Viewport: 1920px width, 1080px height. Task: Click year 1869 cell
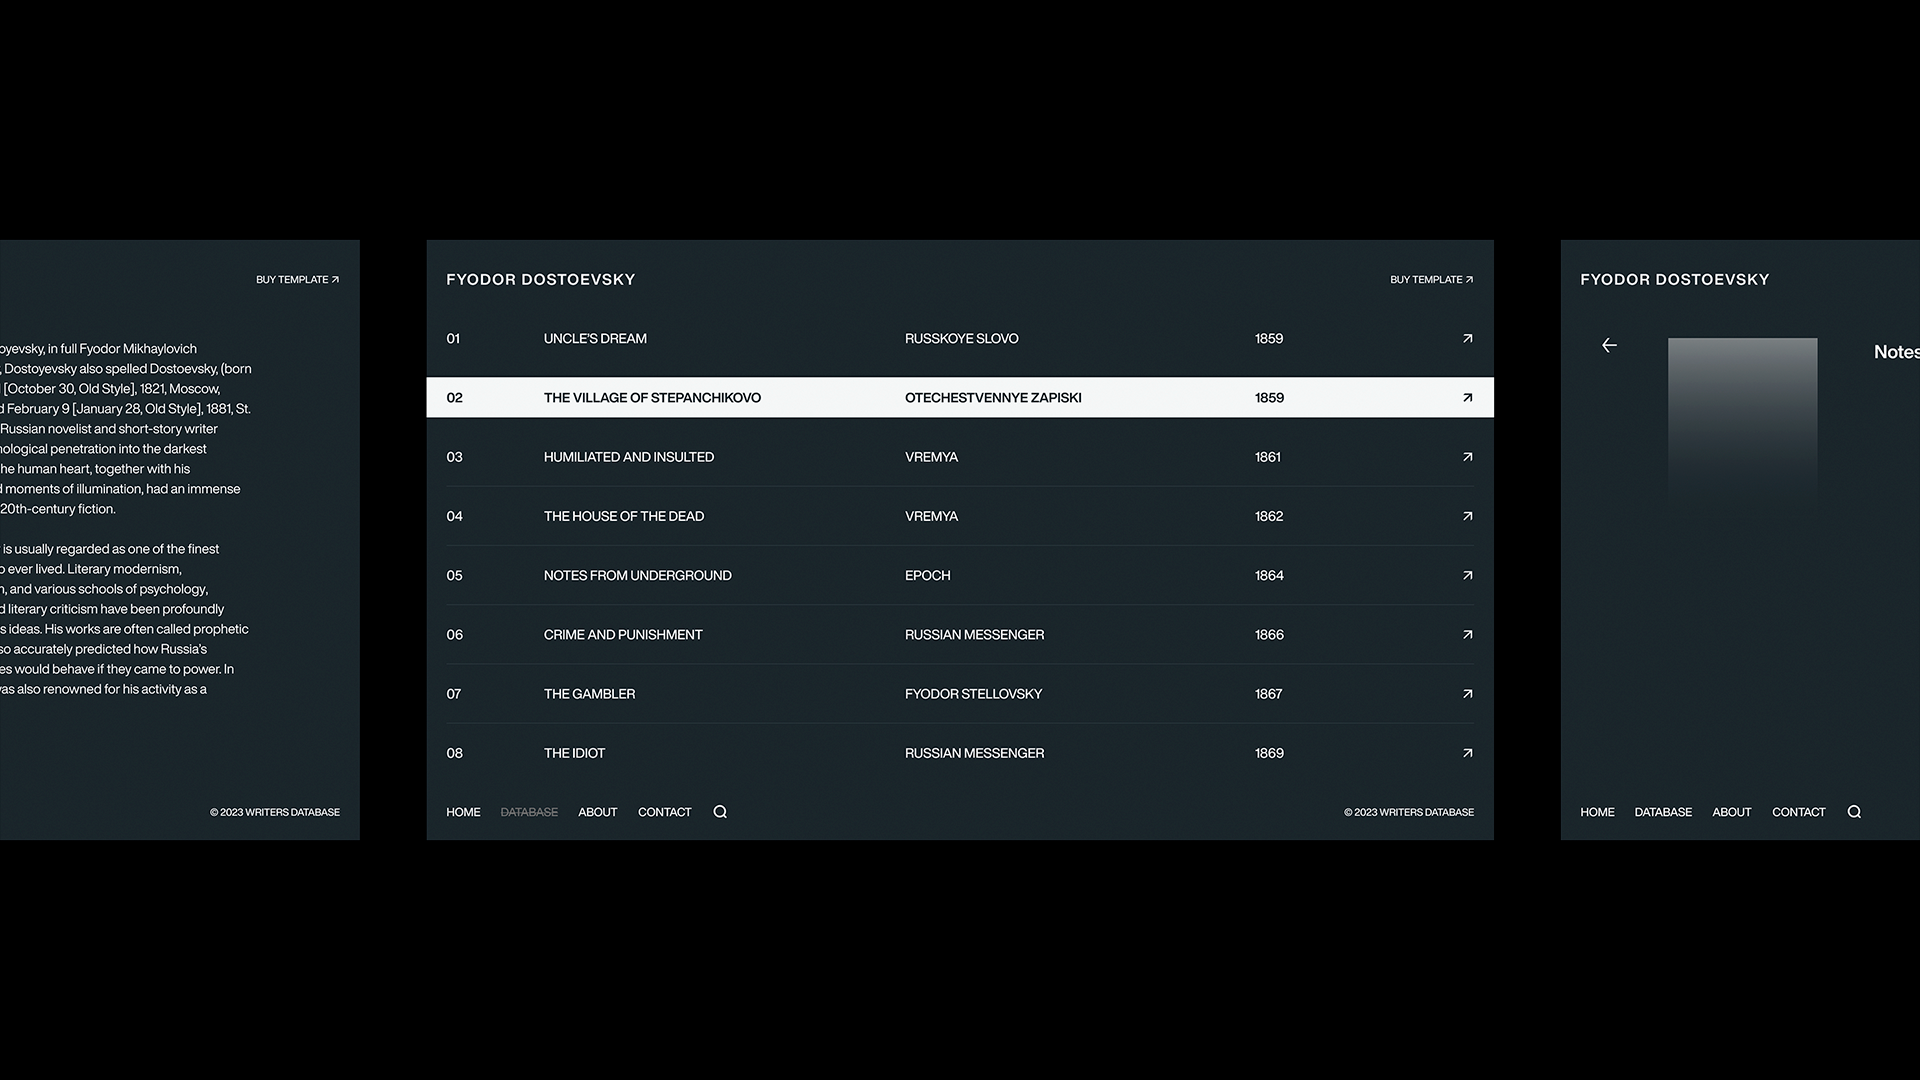[1269, 753]
